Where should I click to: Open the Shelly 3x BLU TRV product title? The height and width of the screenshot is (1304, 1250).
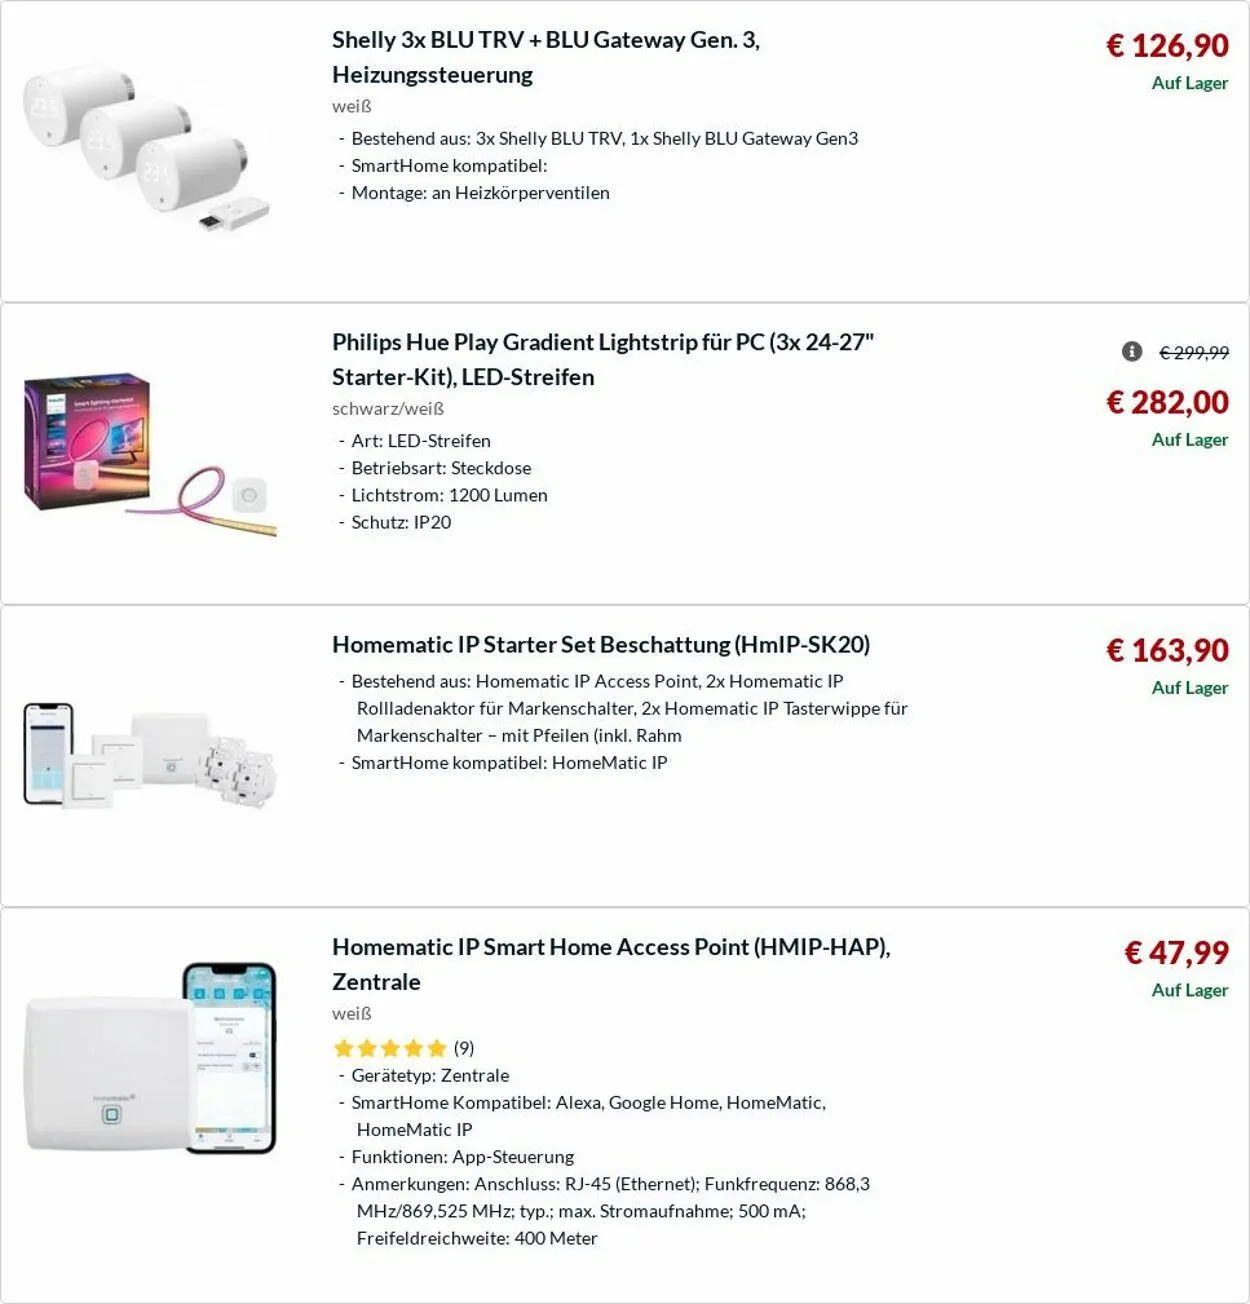pyautogui.click(x=546, y=57)
